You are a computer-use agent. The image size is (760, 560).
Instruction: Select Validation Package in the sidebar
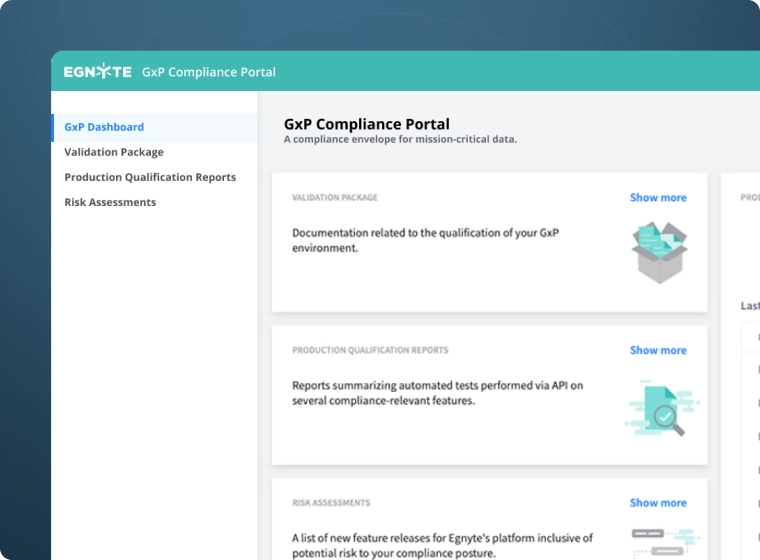114,152
